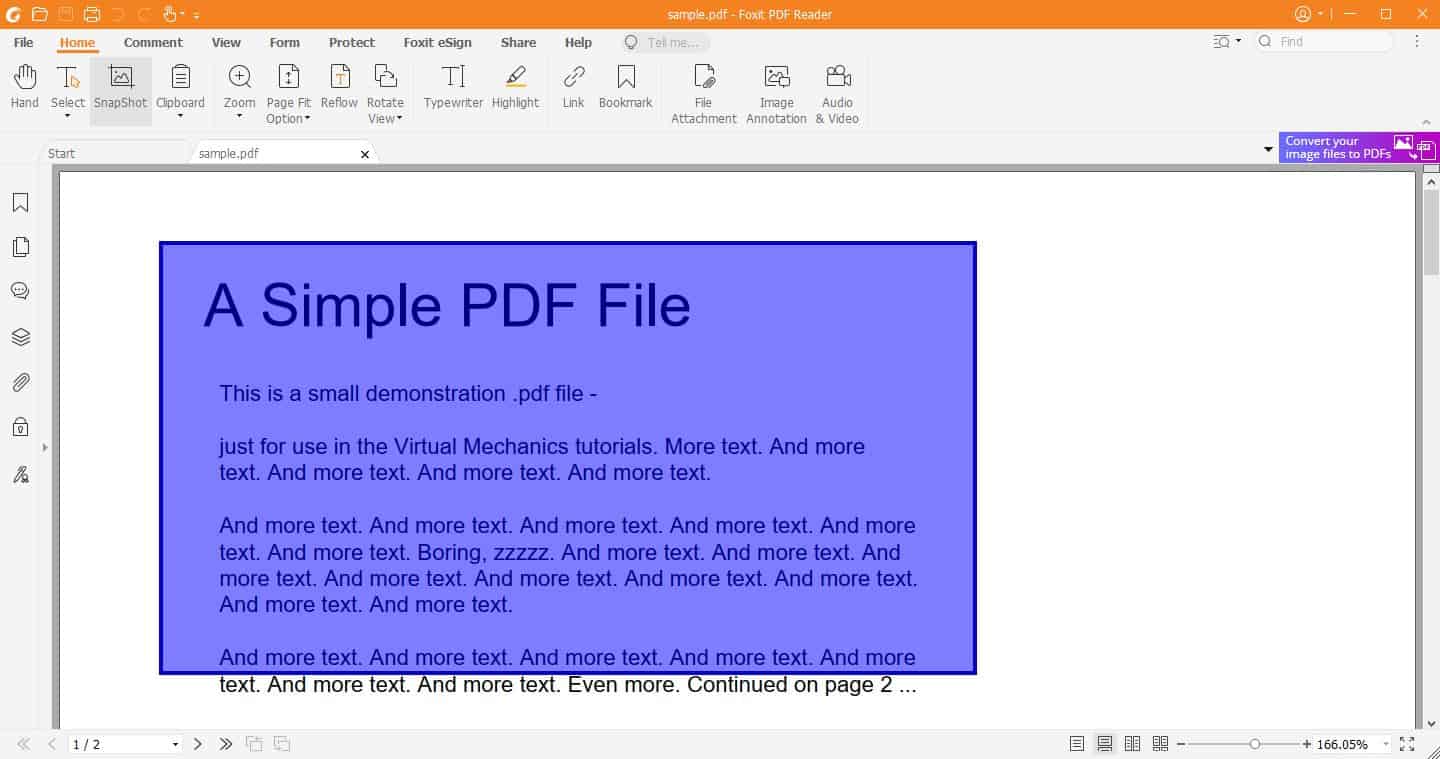Click the zoom out minus button
1440x759 pixels.
pos(1181,744)
